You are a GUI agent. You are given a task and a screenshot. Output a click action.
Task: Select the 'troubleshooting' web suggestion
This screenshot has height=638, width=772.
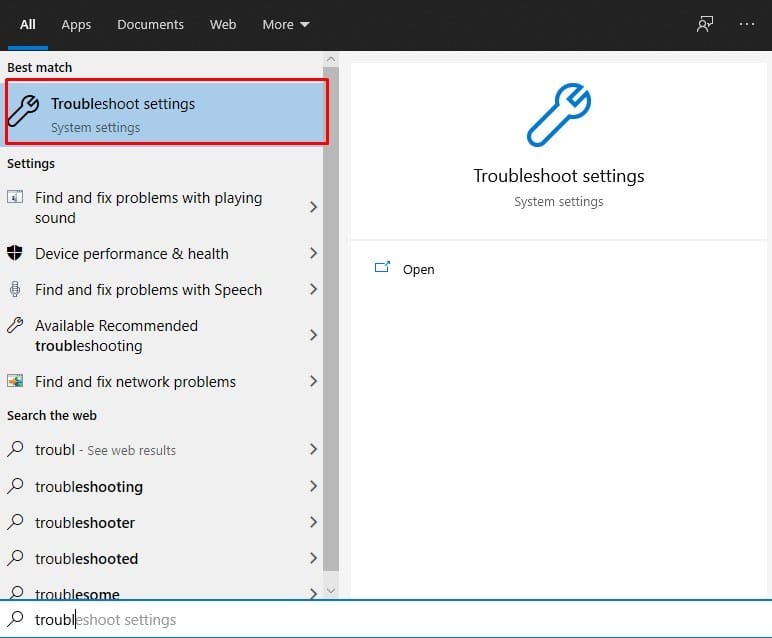click(x=161, y=486)
